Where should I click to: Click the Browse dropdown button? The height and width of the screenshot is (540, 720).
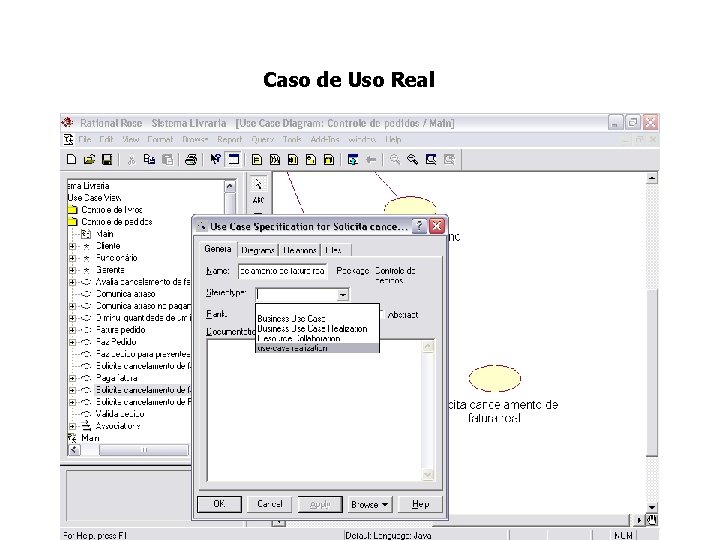tap(370, 504)
